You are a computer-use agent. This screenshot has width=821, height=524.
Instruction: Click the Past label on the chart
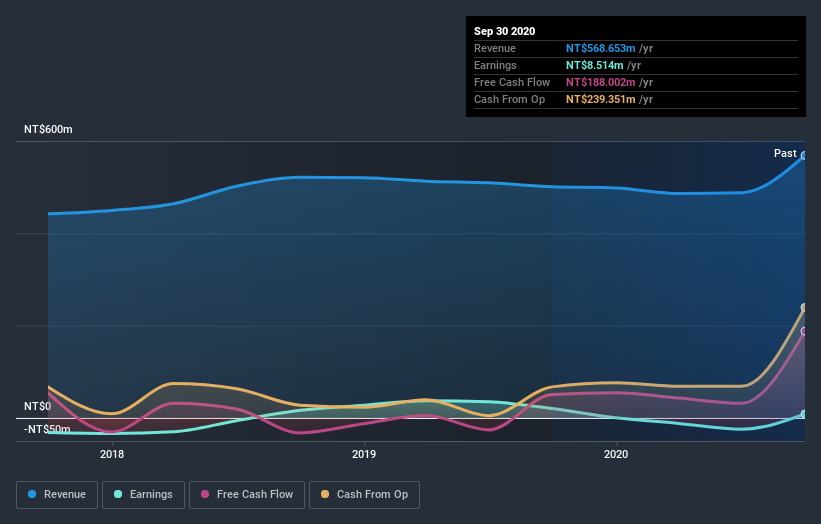tap(785, 153)
